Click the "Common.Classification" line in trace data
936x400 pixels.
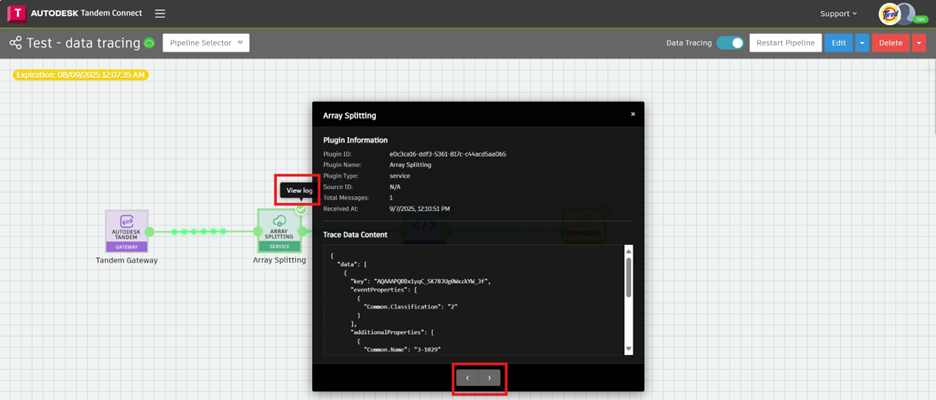(411, 306)
